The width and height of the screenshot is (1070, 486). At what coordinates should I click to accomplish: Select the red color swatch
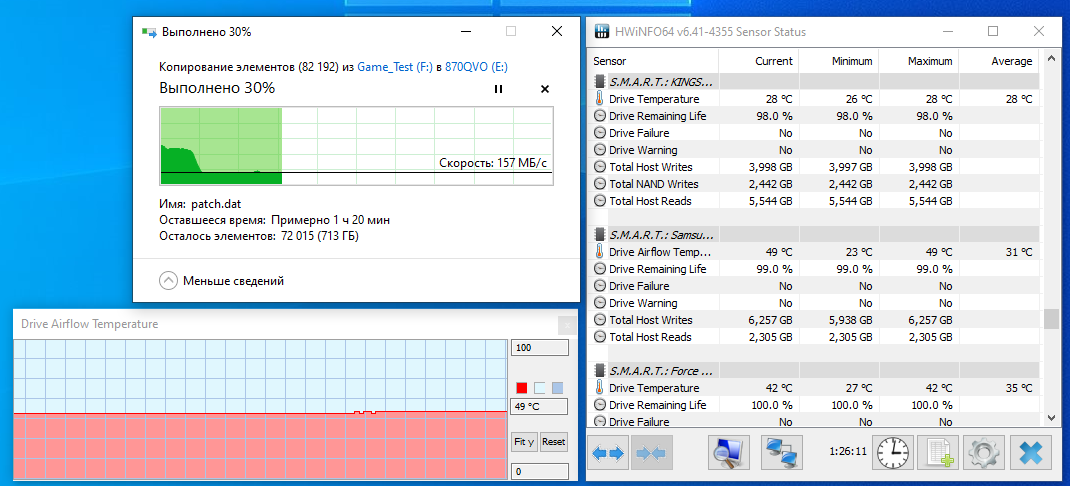(x=522, y=388)
